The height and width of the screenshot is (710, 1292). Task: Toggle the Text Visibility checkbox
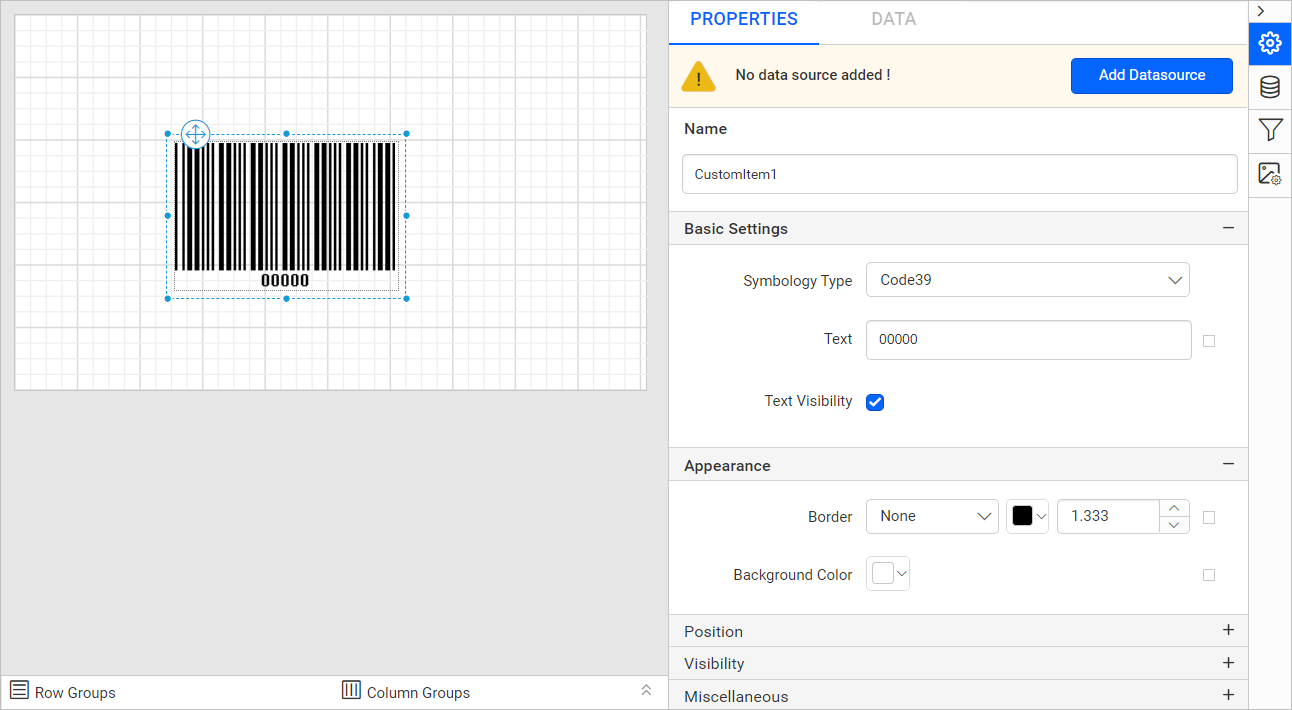pos(875,402)
